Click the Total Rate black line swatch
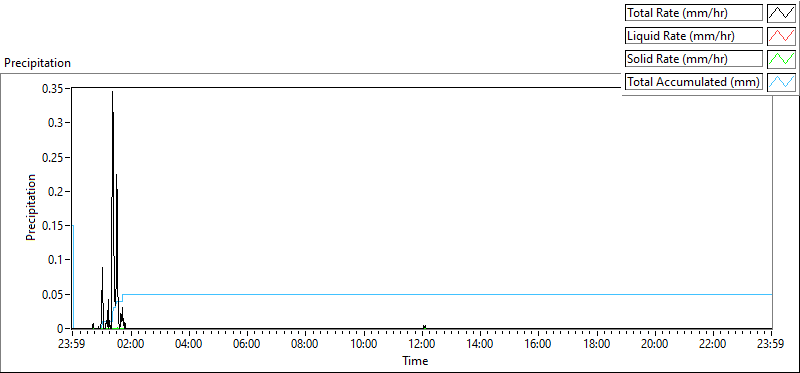This screenshot has height=373, width=800. [781, 13]
